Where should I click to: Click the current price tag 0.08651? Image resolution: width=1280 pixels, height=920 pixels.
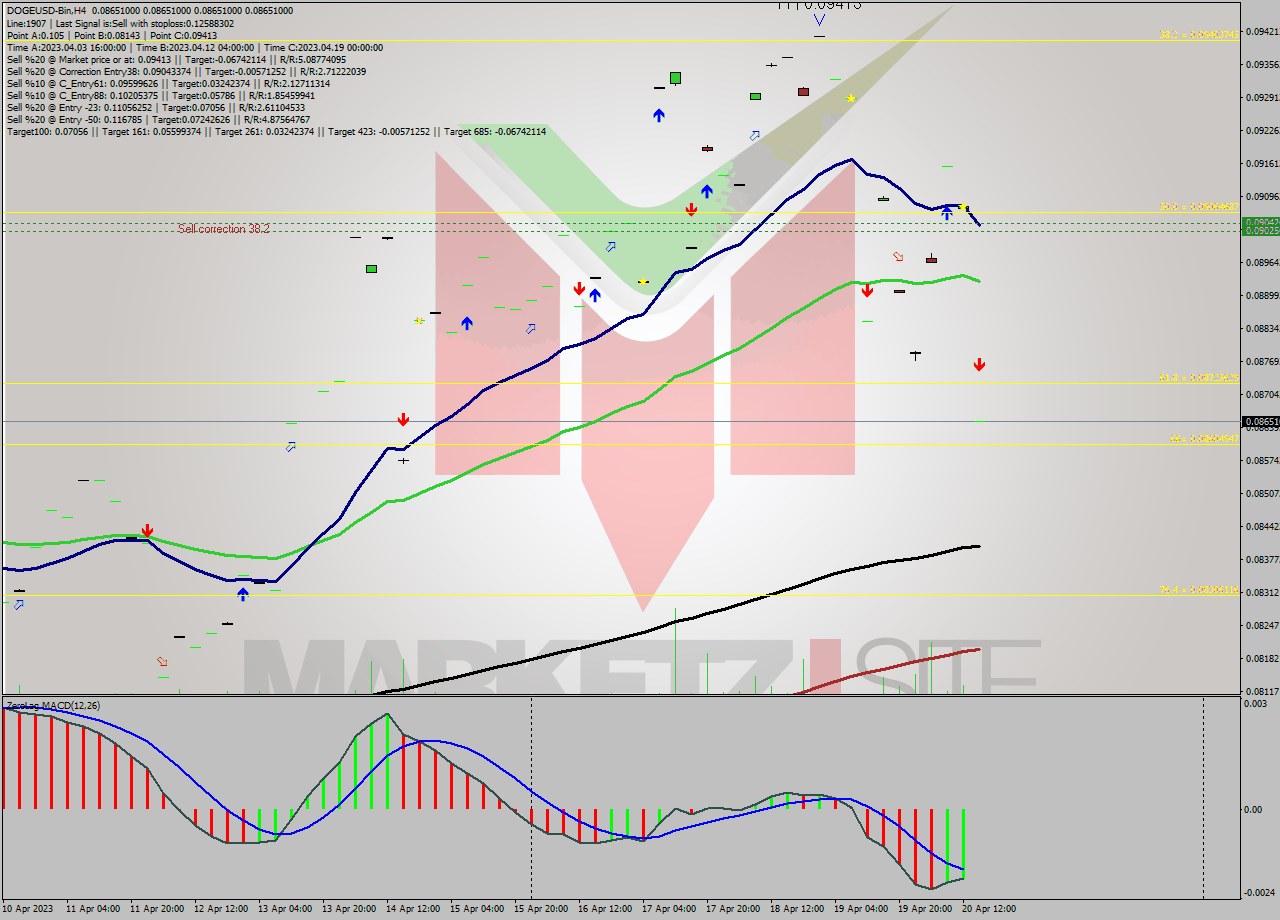[1261, 422]
